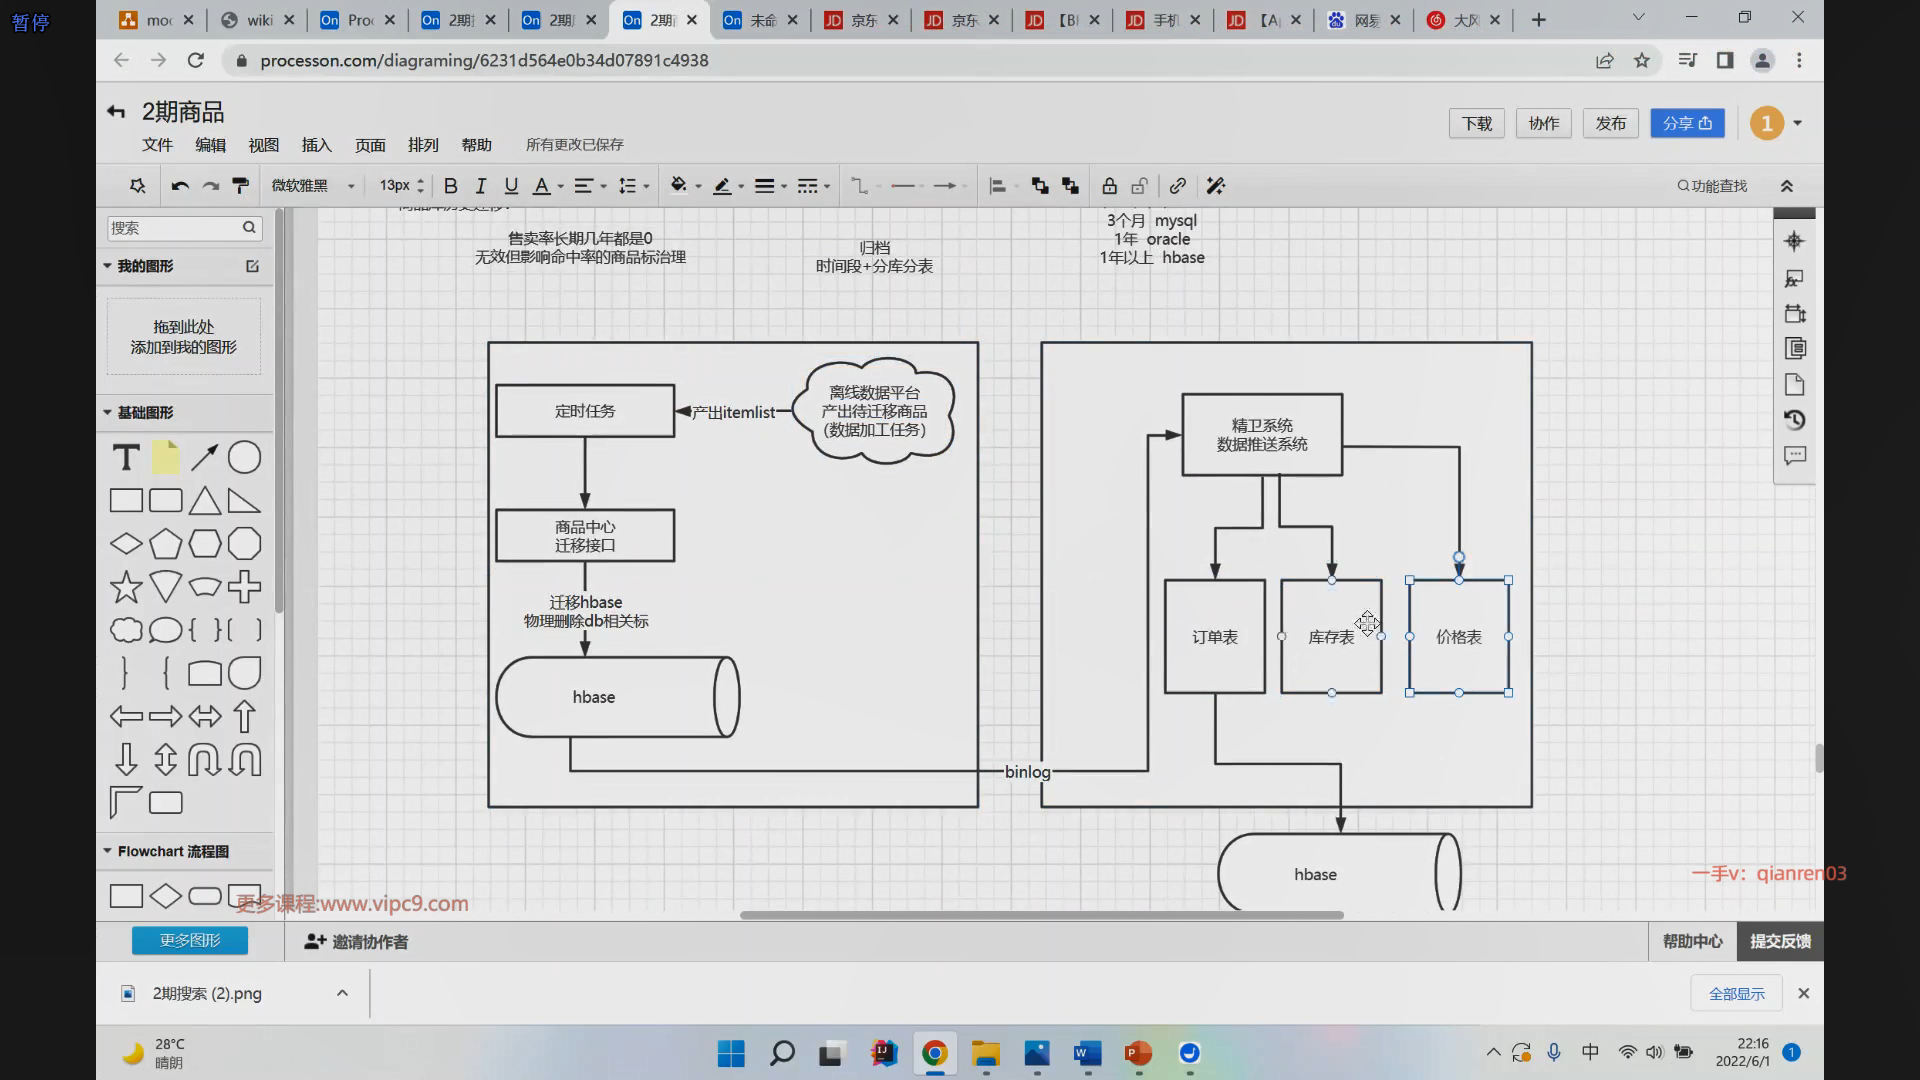Click the lock shape icon
1920x1080 pixels.
coord(1109,186)
